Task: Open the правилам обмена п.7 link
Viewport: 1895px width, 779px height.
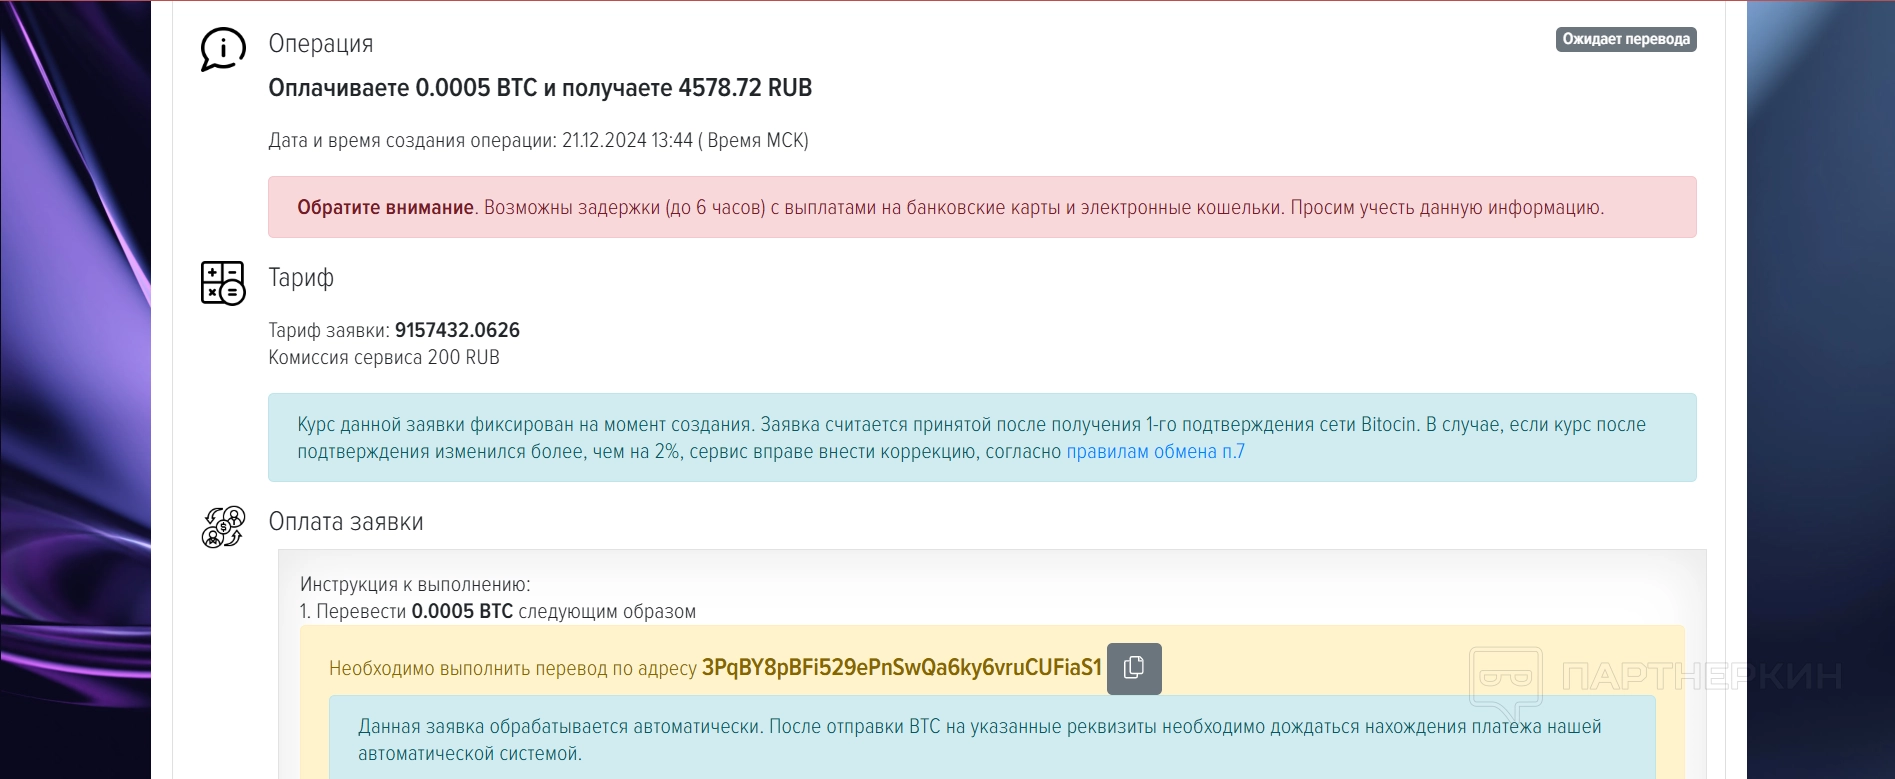Action: coord(1155,452)
